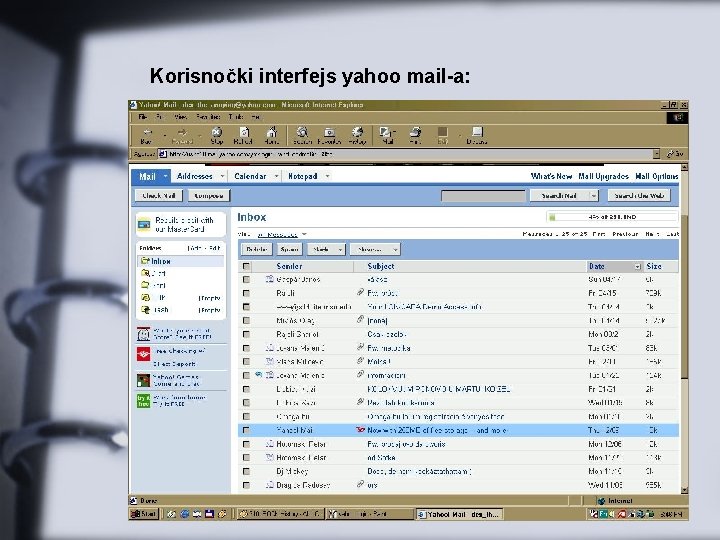Open the Search pane via toolbar icon

pos(302,132)
